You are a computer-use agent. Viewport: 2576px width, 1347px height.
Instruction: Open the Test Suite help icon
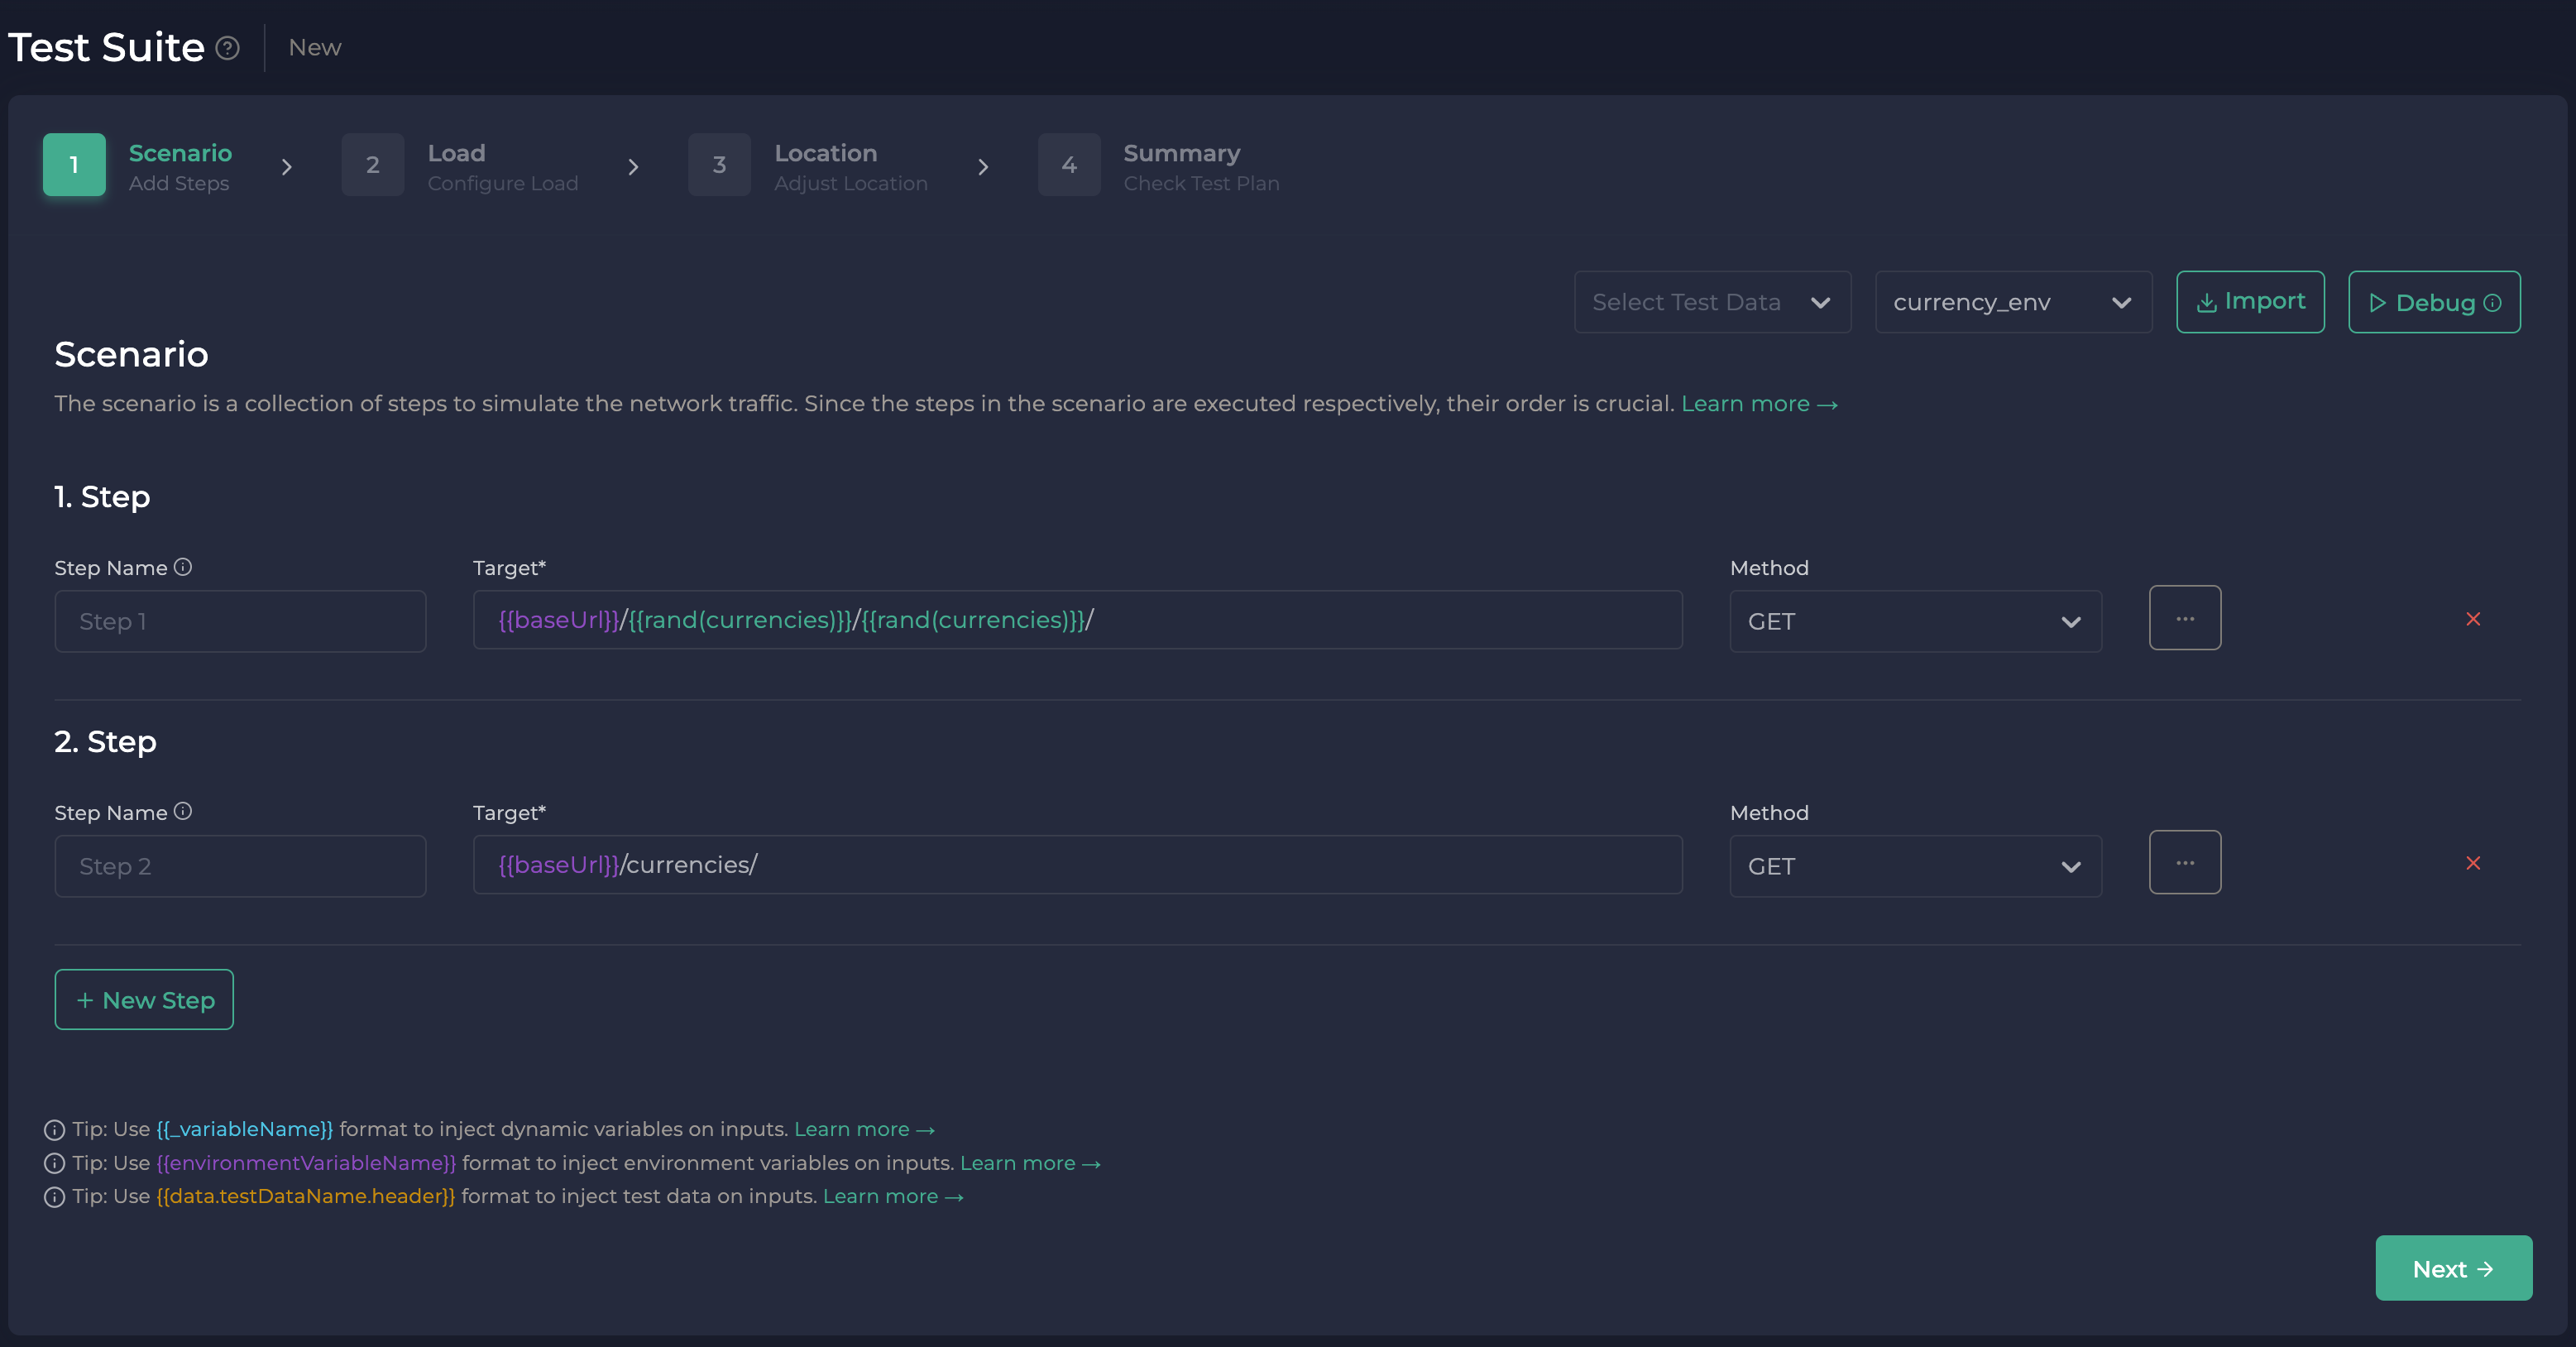228,47
